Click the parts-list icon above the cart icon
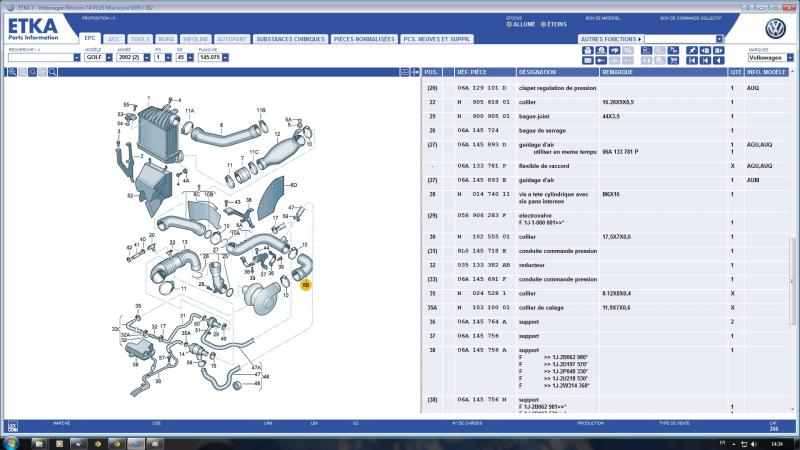 coord(673,50)
